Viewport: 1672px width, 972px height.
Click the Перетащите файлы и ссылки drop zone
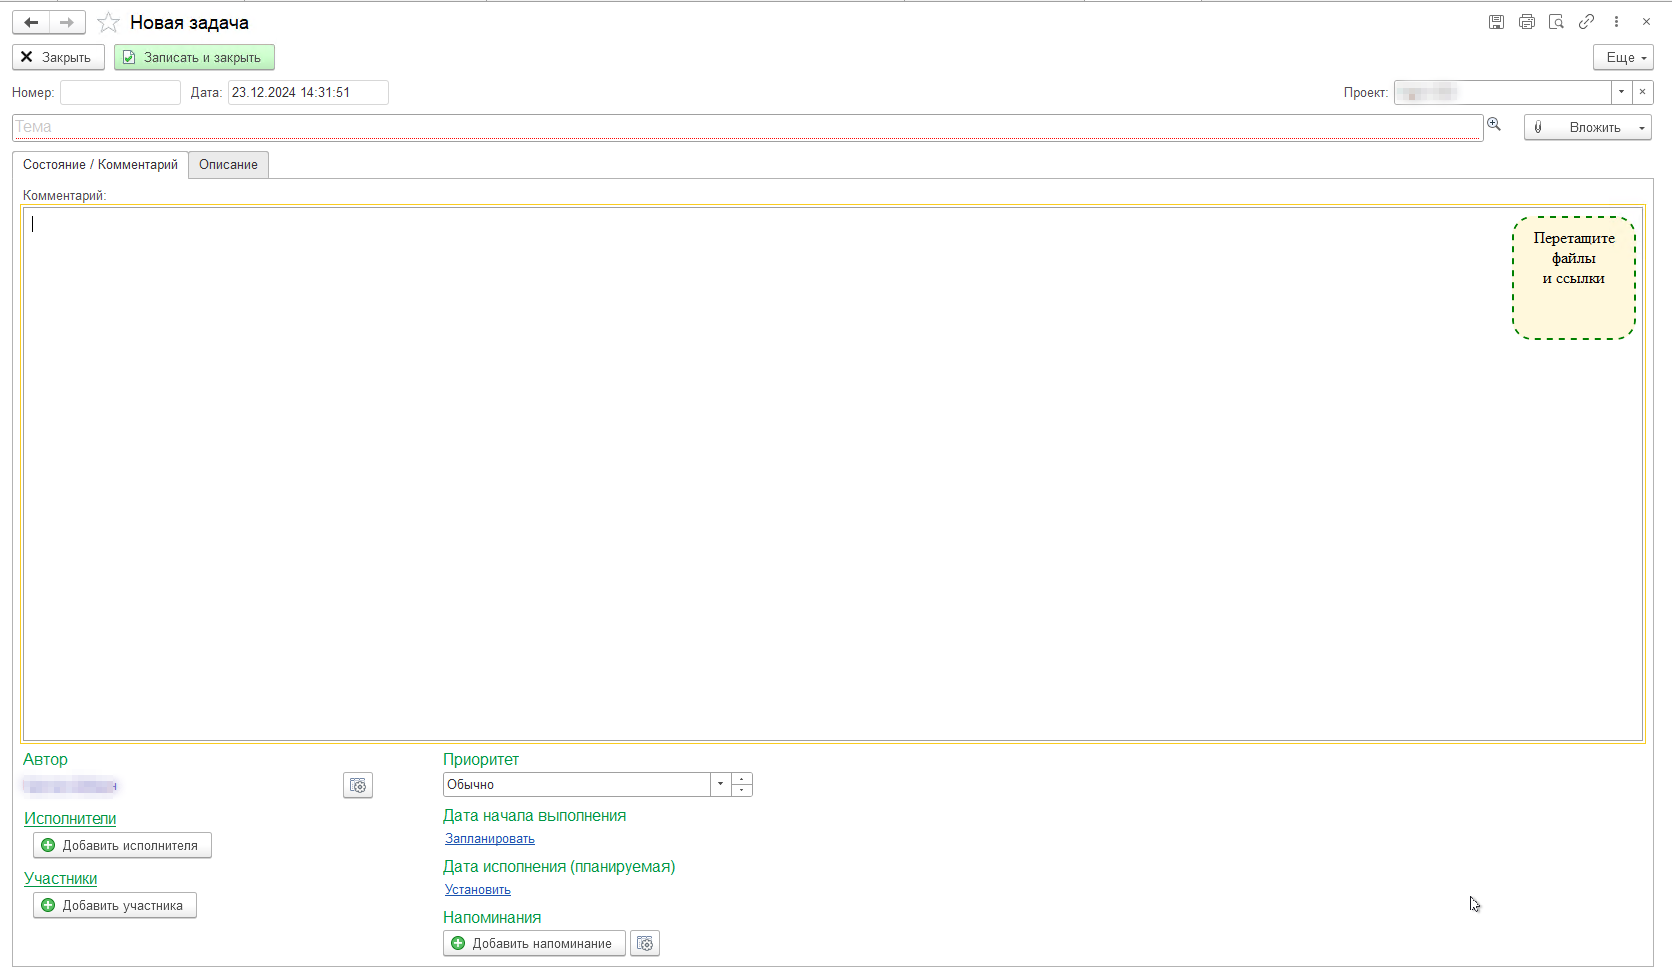pyautogui.click(x=1574, y=278)
